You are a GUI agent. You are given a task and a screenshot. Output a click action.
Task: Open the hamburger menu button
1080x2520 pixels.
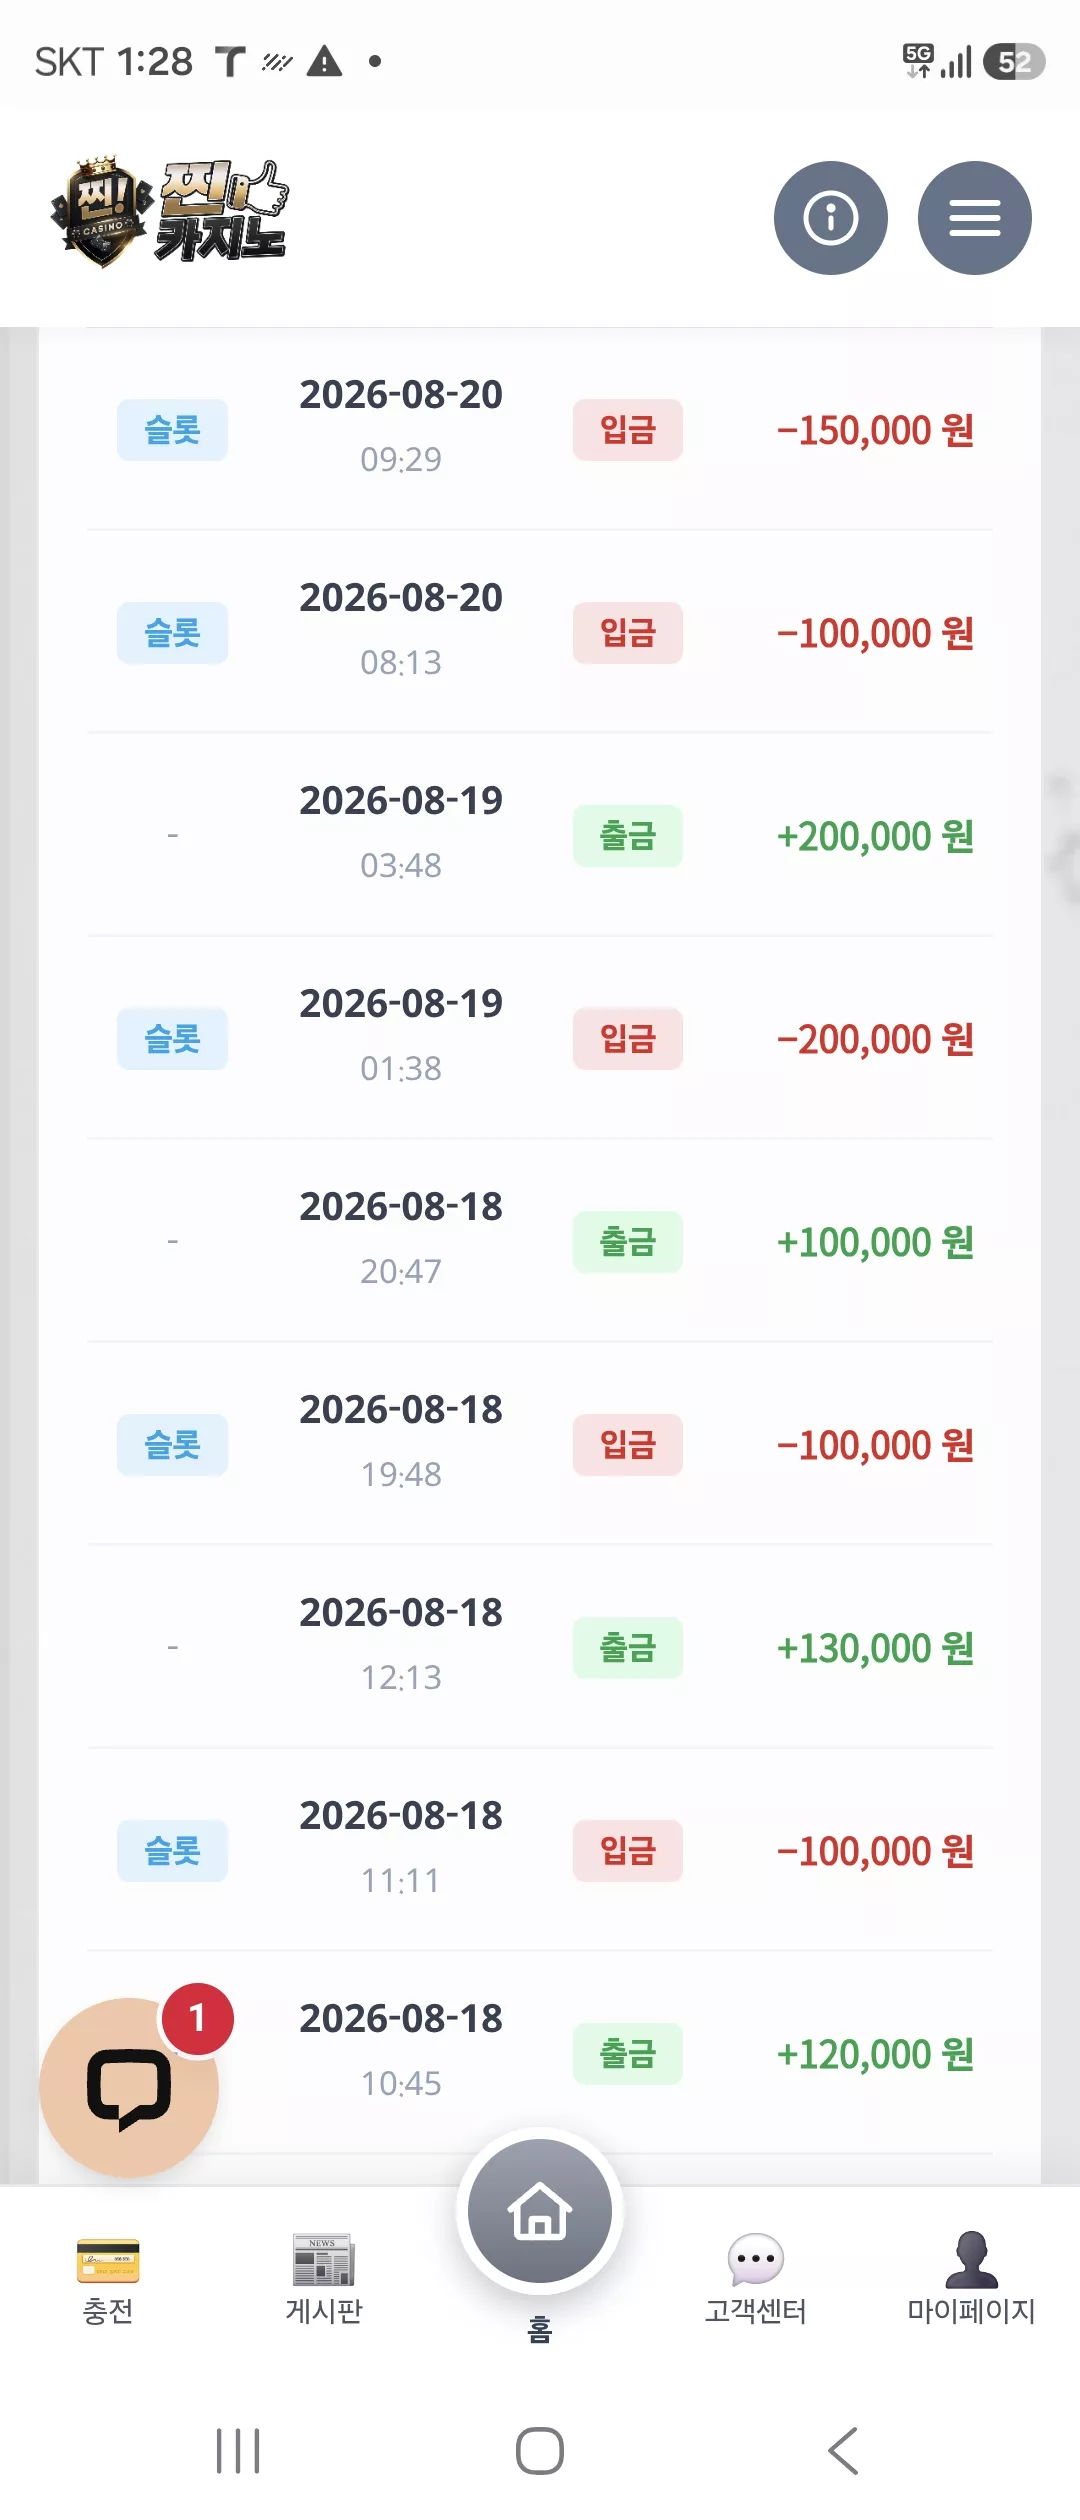click(x=974, y=218)
